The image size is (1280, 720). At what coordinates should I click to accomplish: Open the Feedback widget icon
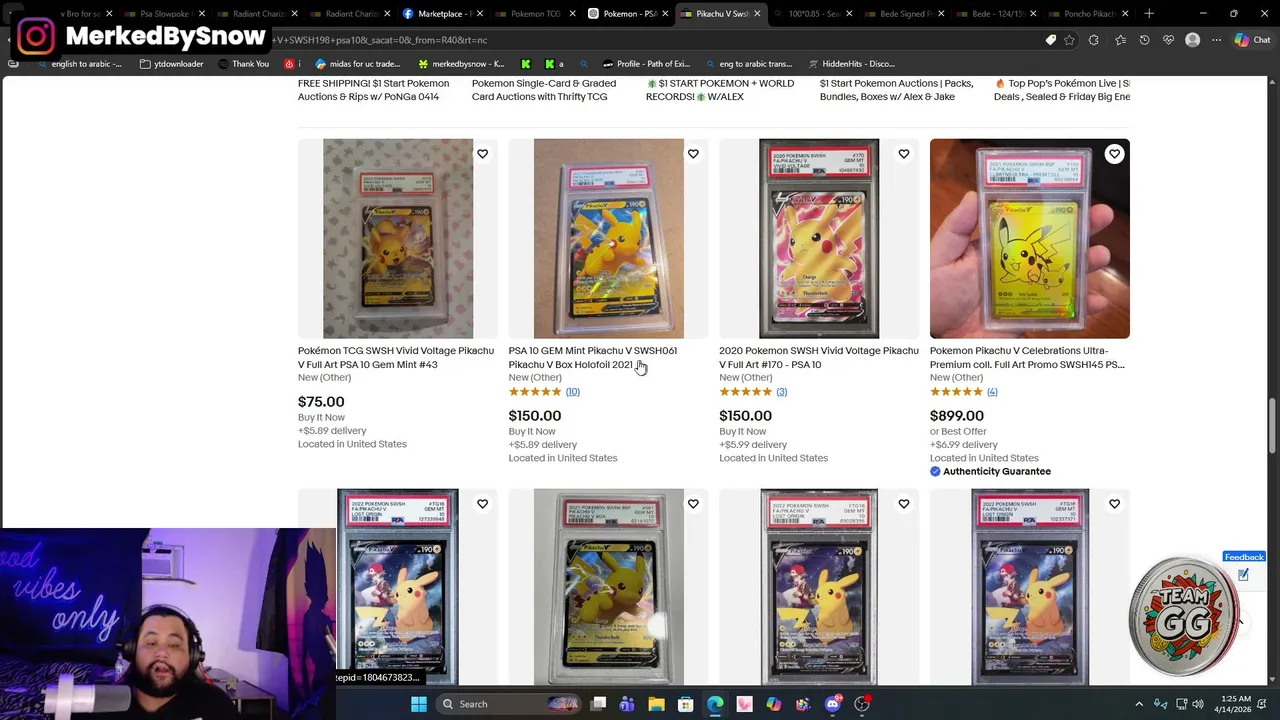pyautogui.click(x=1243, y=575)
